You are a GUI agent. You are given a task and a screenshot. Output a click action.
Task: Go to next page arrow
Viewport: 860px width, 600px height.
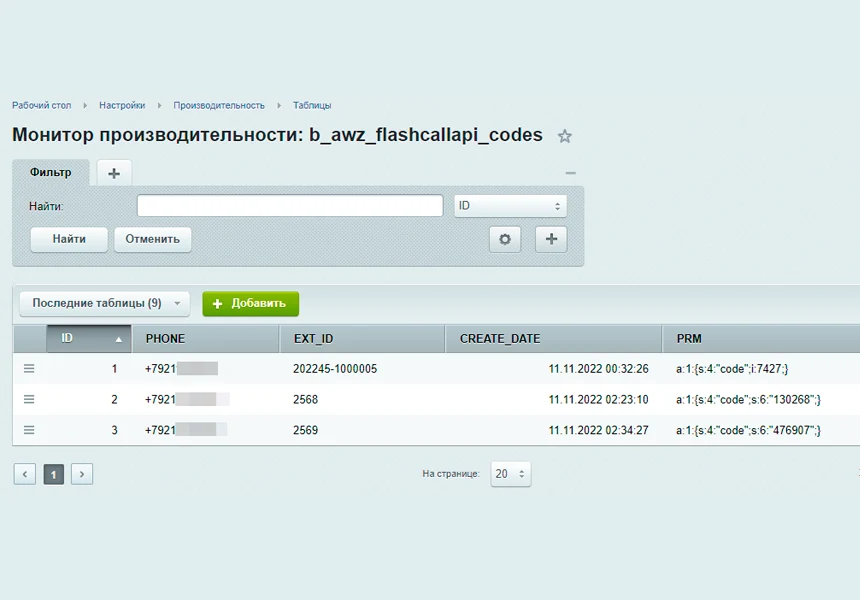click(82, 474)
